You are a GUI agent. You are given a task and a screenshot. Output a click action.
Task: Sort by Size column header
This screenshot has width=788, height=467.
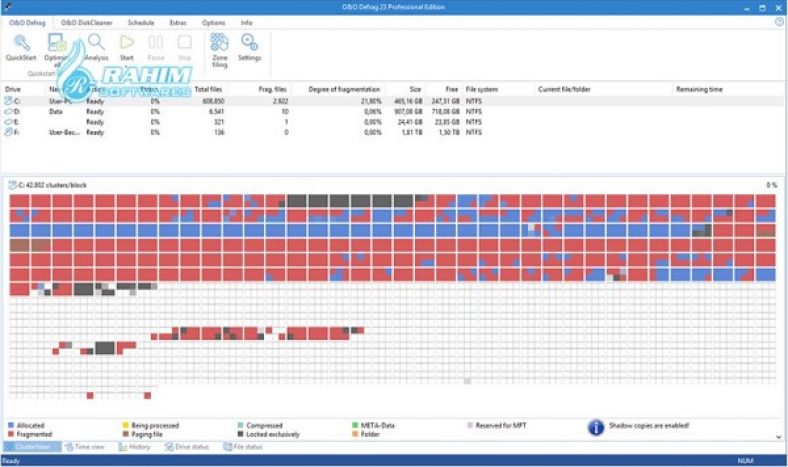[x=415, y=89]
